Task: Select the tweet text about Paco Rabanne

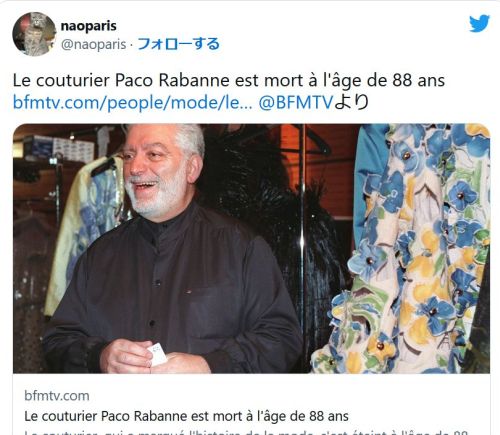Action: (x=229, y=80)
